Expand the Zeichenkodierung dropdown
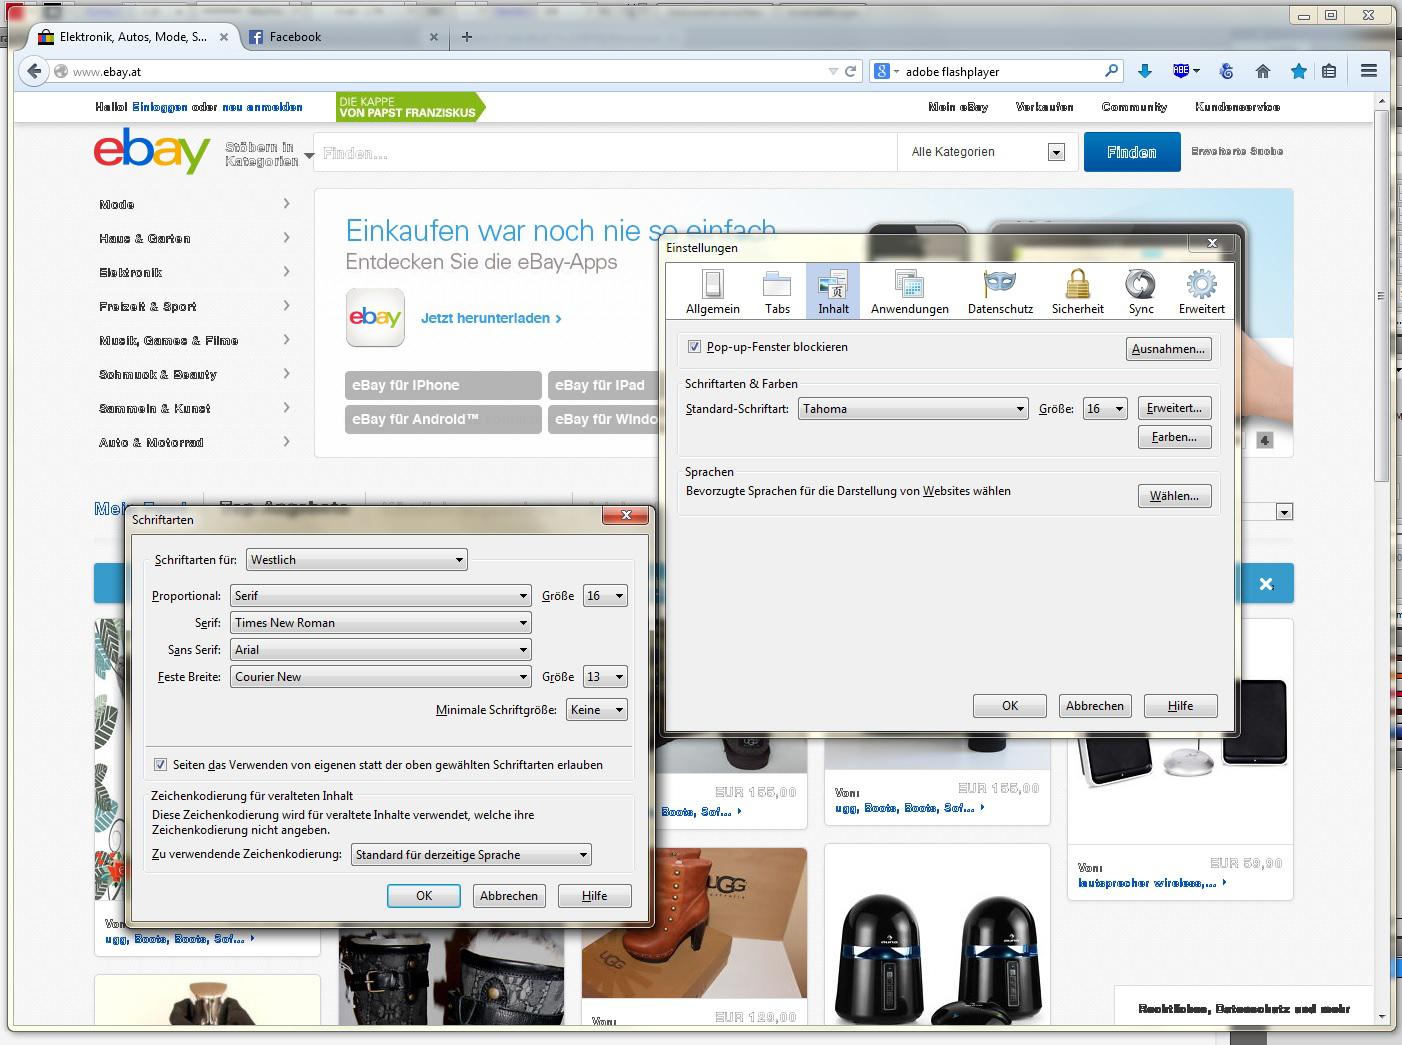The image size is (1402, 1045). pyautogui.click(x=471, y=855)
